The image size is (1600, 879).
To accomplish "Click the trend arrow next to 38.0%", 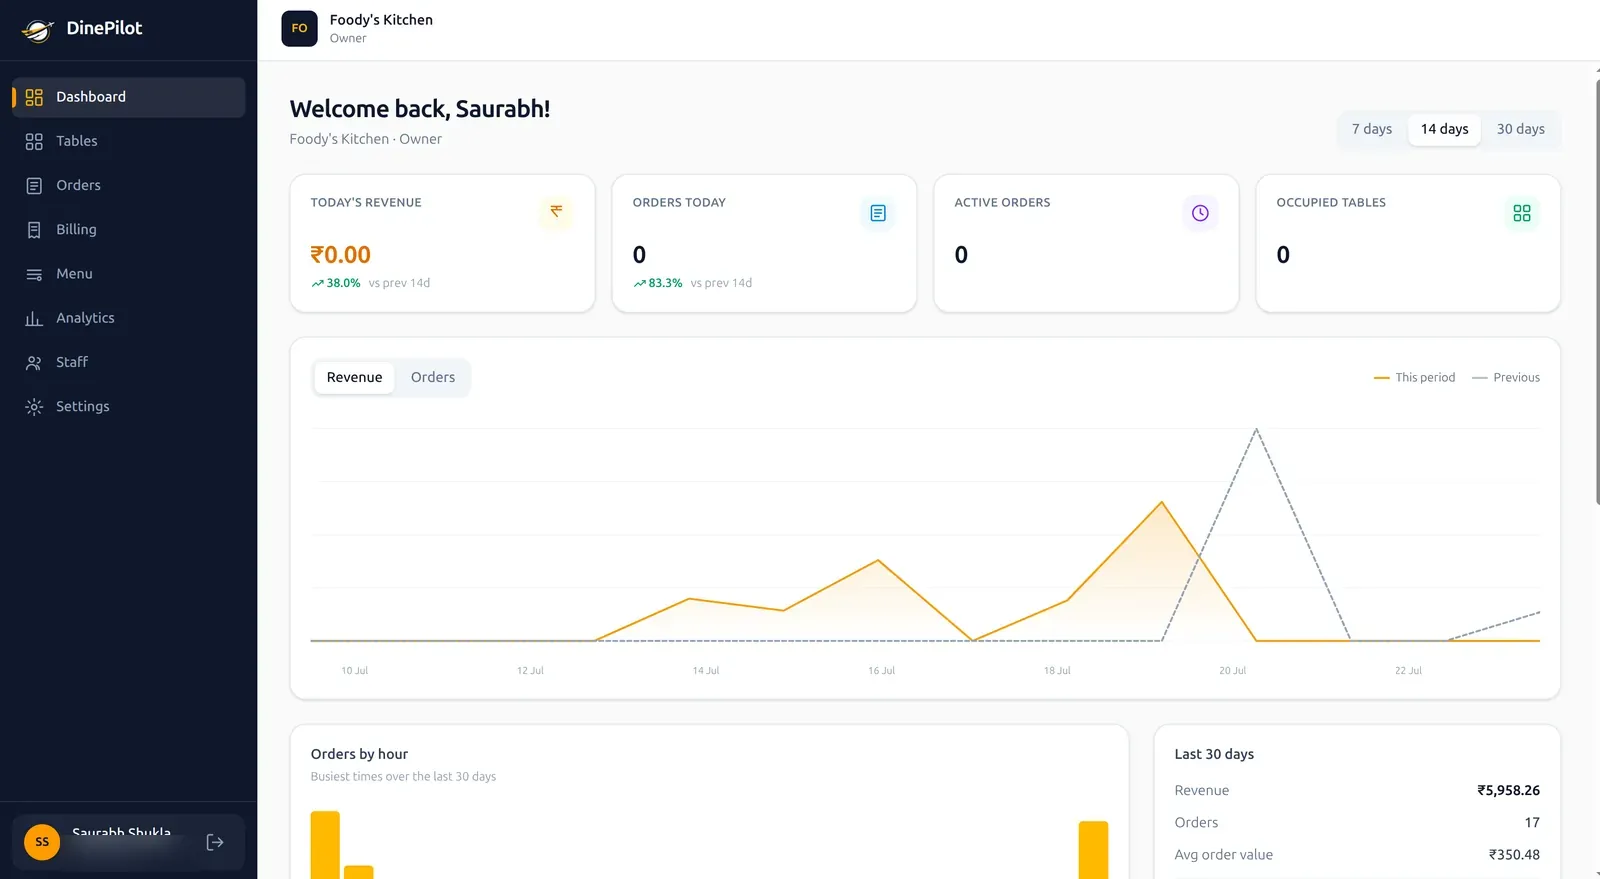I will pos(317,283).
